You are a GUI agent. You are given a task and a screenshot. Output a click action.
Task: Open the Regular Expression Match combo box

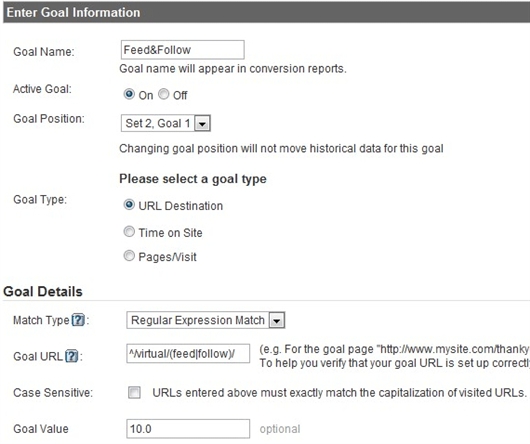(x=206, y=320)
